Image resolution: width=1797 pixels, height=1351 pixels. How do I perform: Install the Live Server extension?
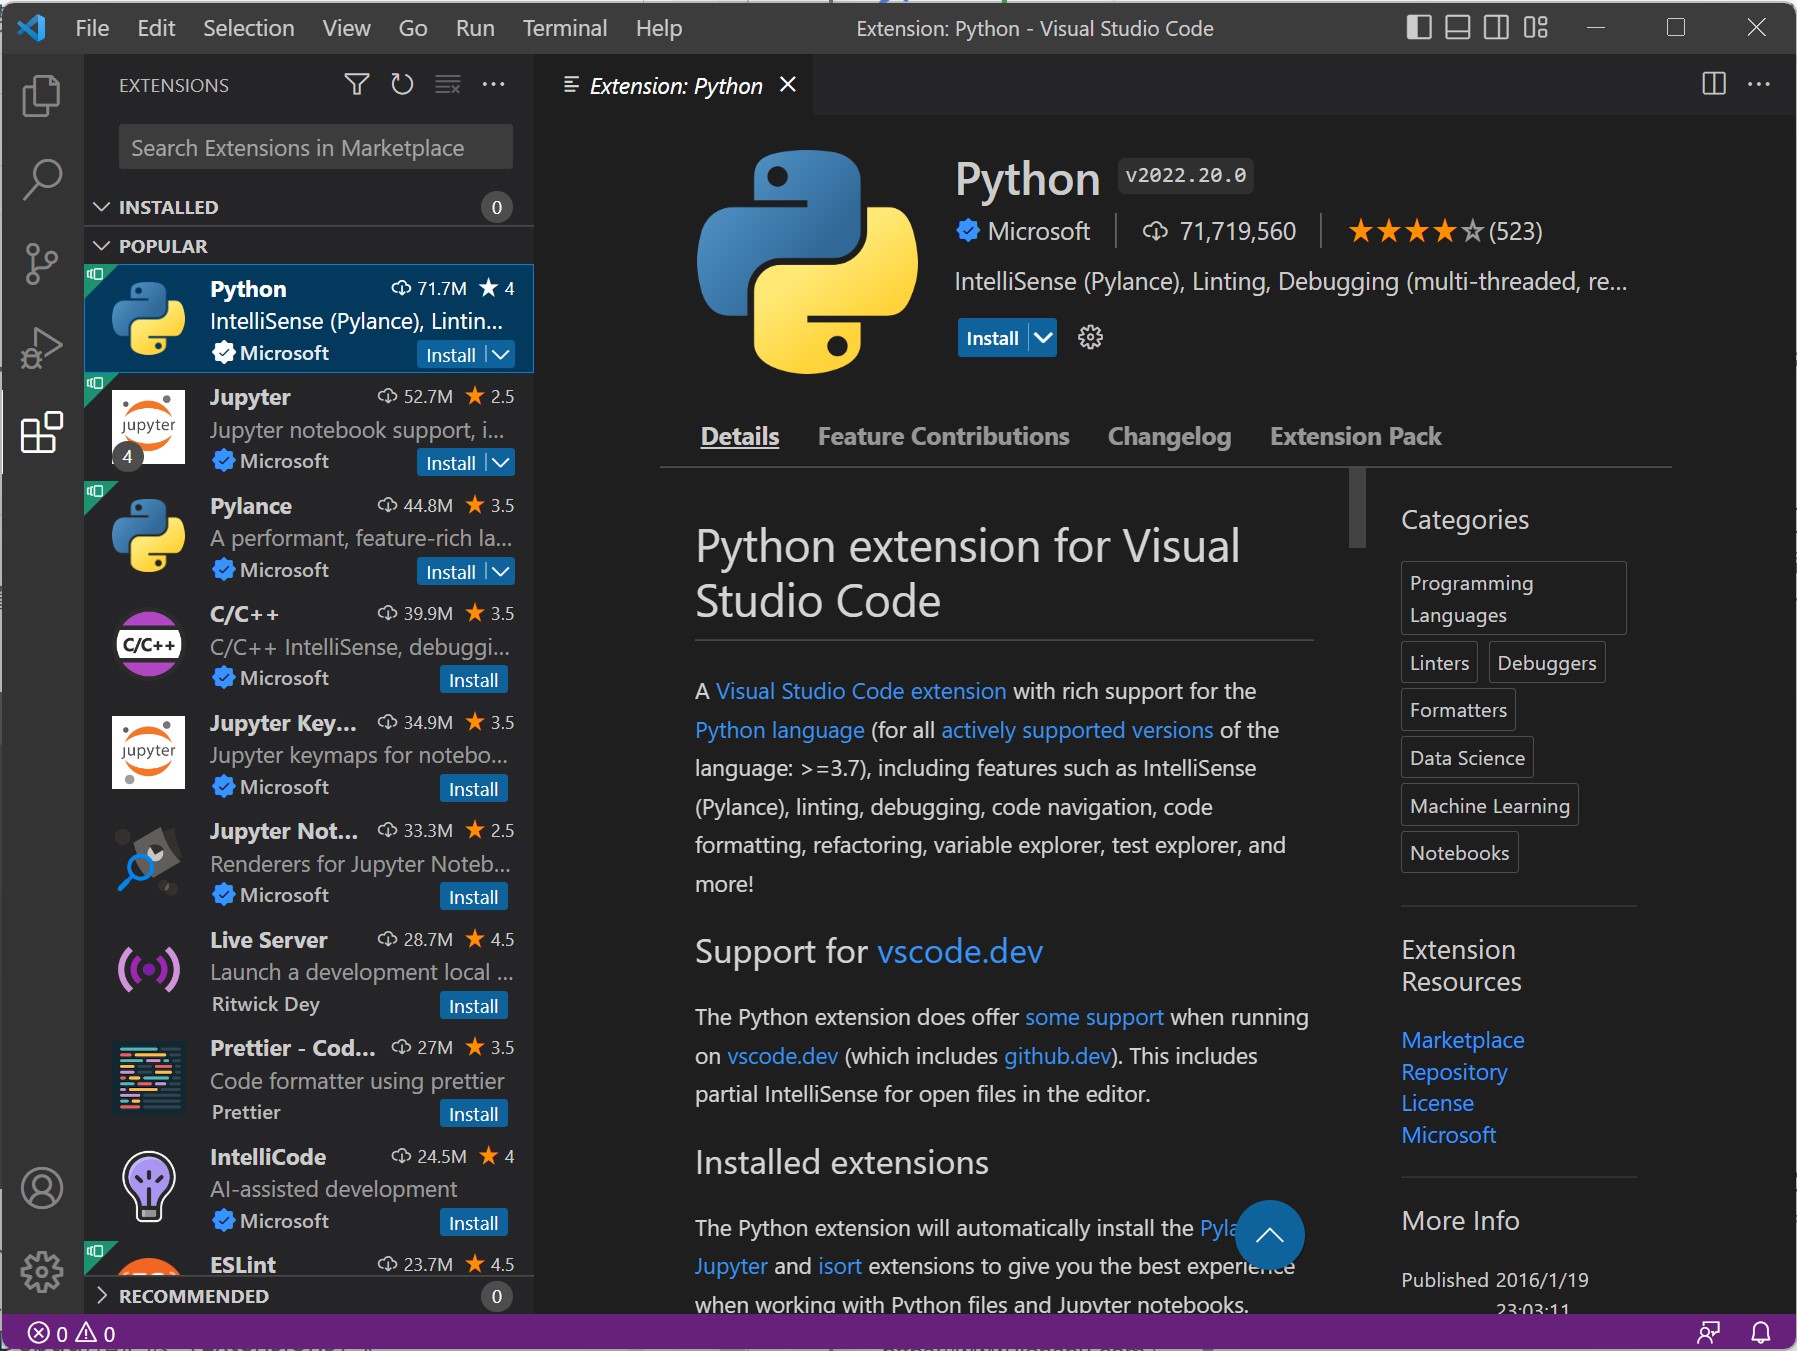(x=474, y=1006)
